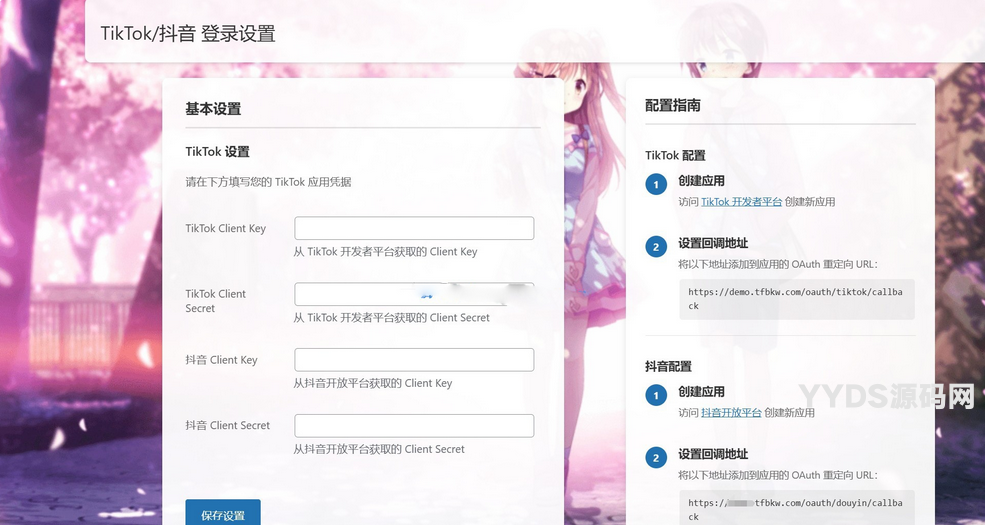Screen dimensions: 985x525
Task: Select step 1 badge under 抖音配置
Action: click(656, 396)
